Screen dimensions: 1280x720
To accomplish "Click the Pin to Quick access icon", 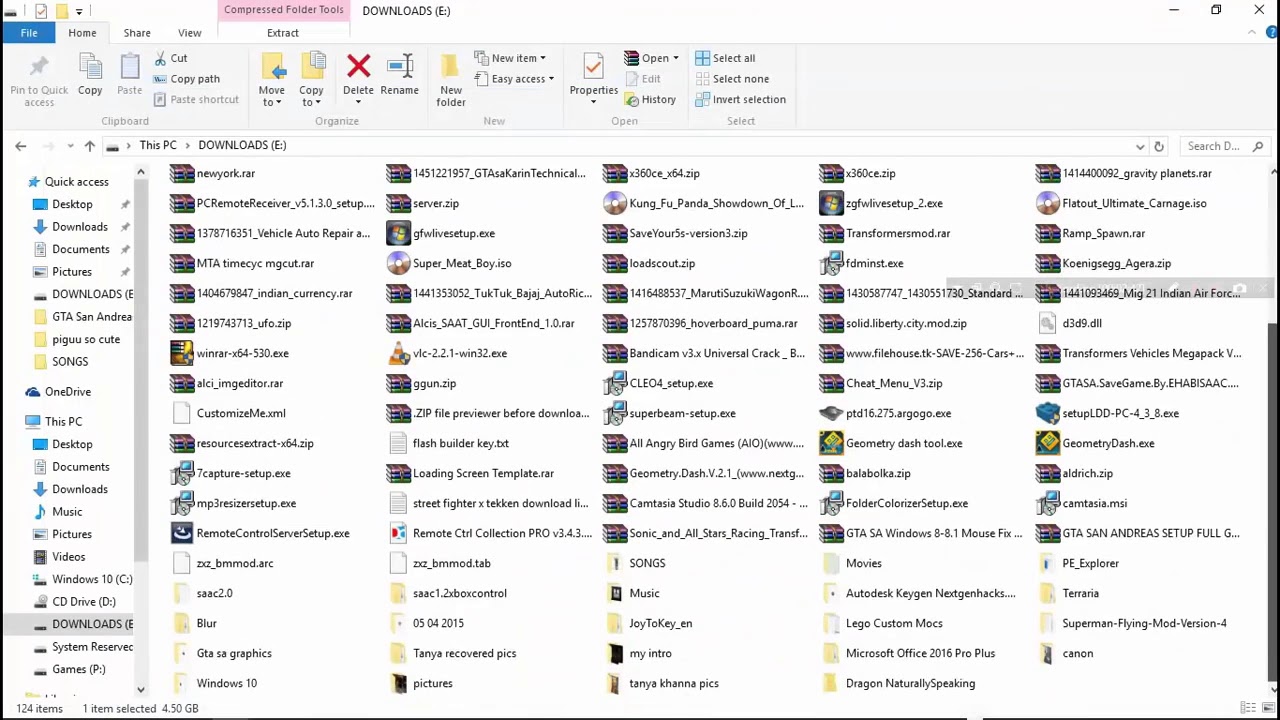I will [x=39, y=68].
